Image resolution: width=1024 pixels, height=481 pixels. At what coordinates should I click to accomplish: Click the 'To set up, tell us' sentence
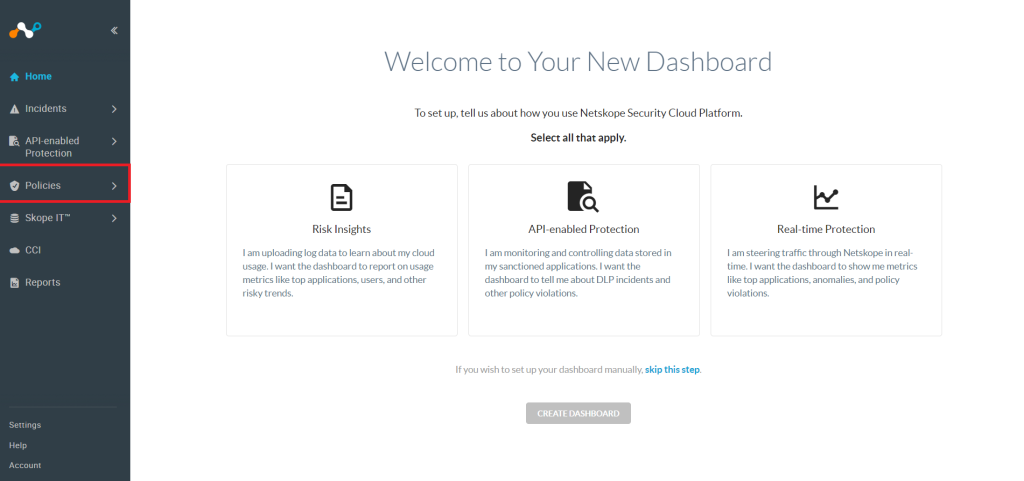click(578, 113)
